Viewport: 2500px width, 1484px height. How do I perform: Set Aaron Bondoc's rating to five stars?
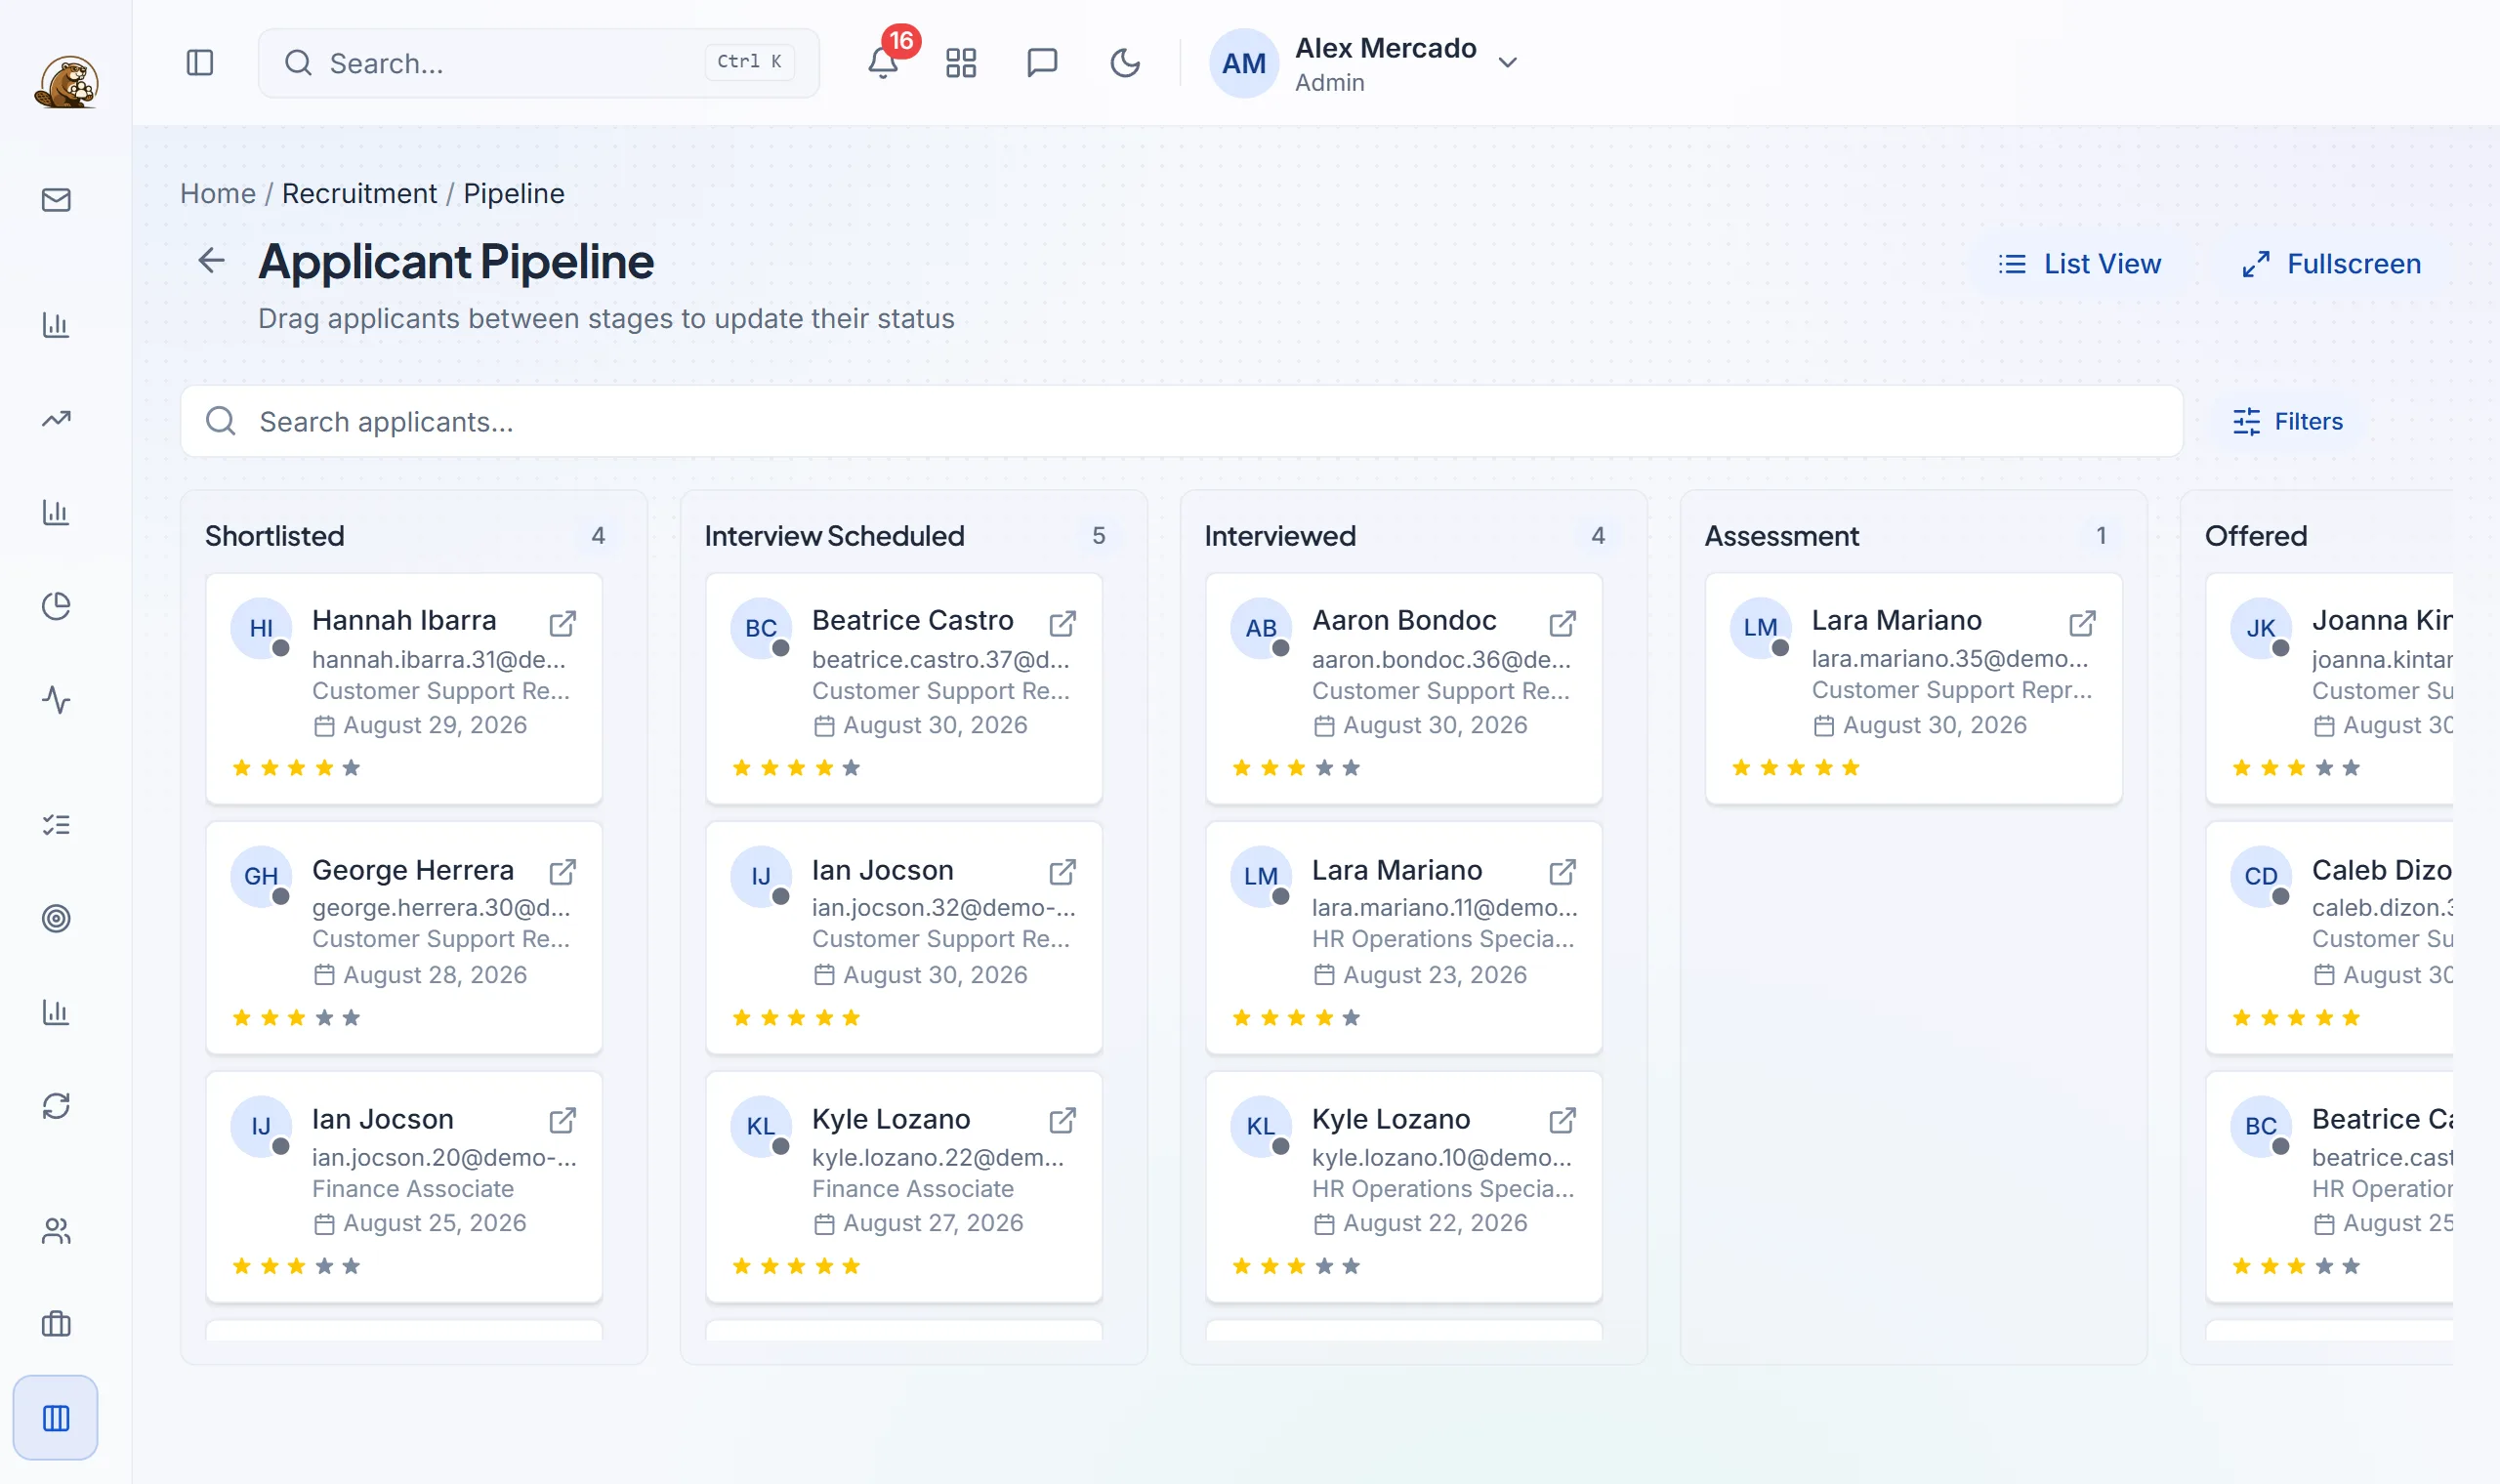(1351, 768)
